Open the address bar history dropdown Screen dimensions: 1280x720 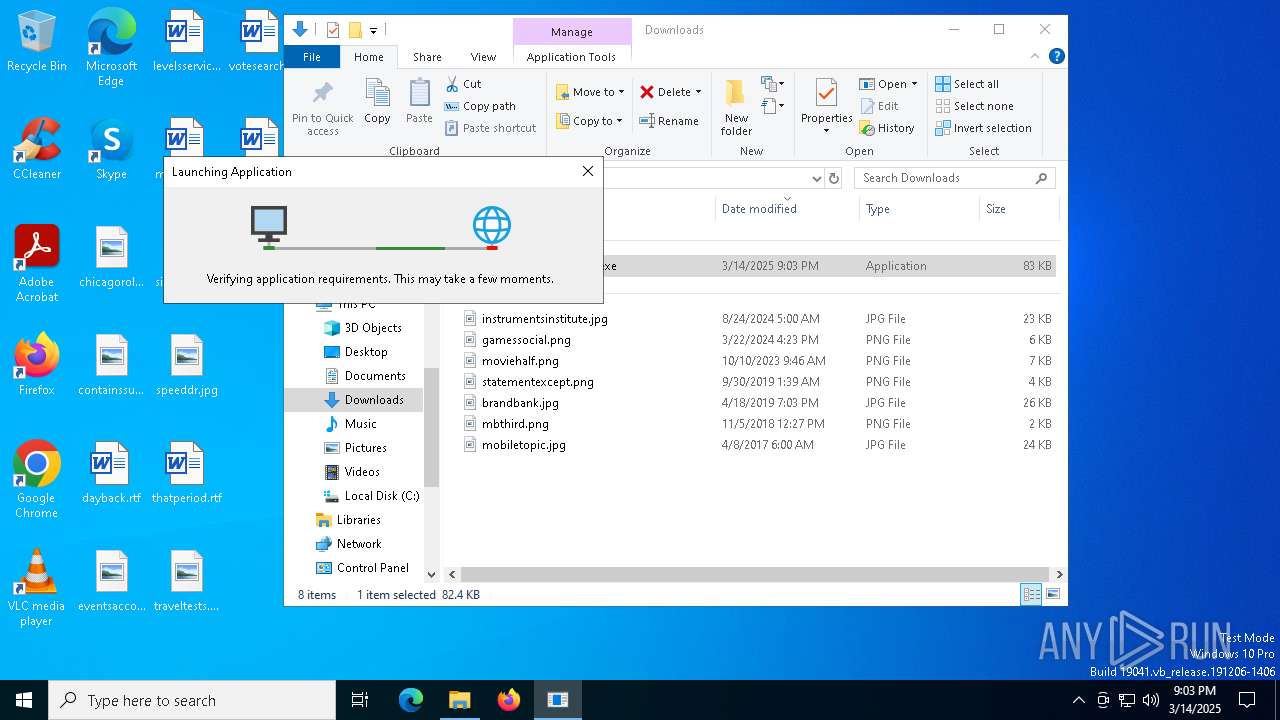click(816, 178)
